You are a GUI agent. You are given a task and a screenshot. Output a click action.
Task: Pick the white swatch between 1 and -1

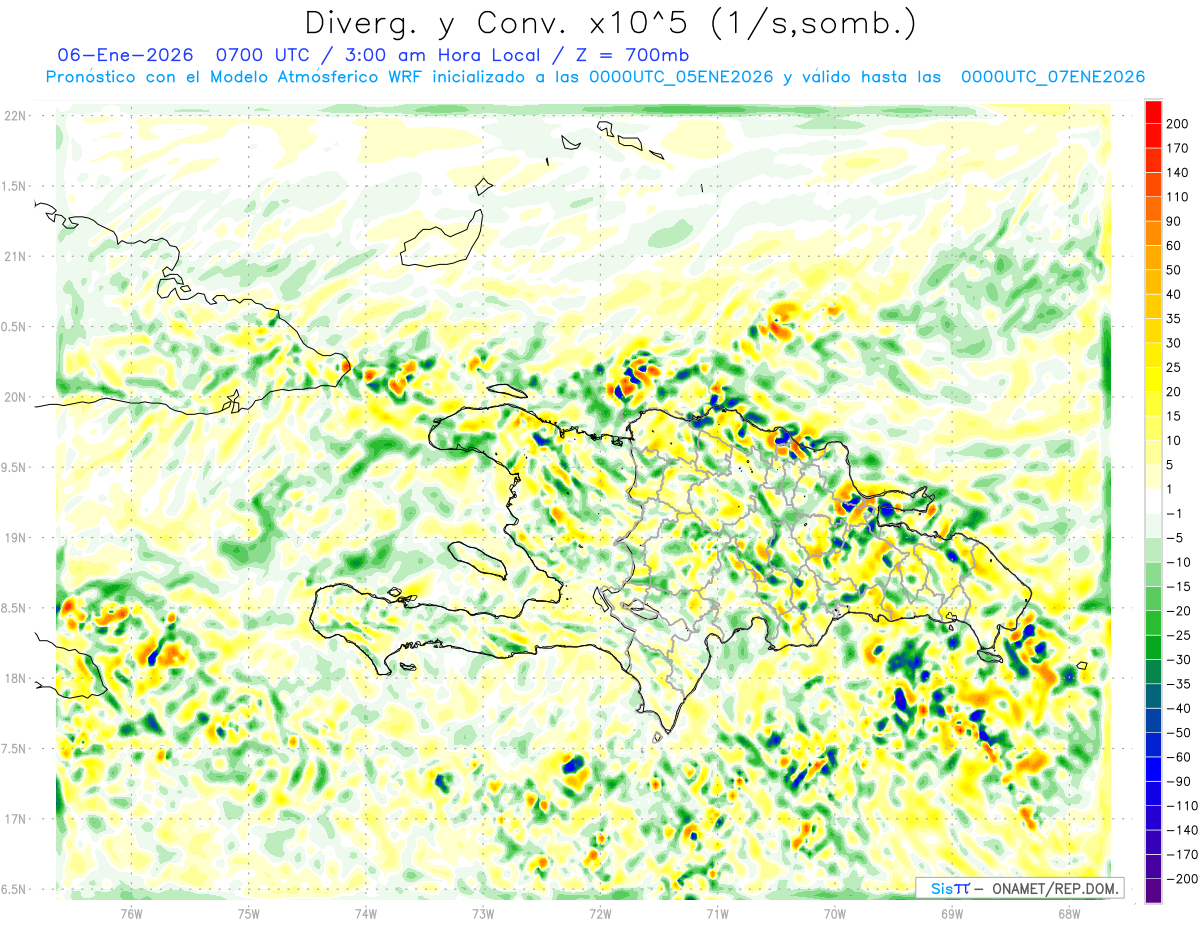coord(1153,502)
